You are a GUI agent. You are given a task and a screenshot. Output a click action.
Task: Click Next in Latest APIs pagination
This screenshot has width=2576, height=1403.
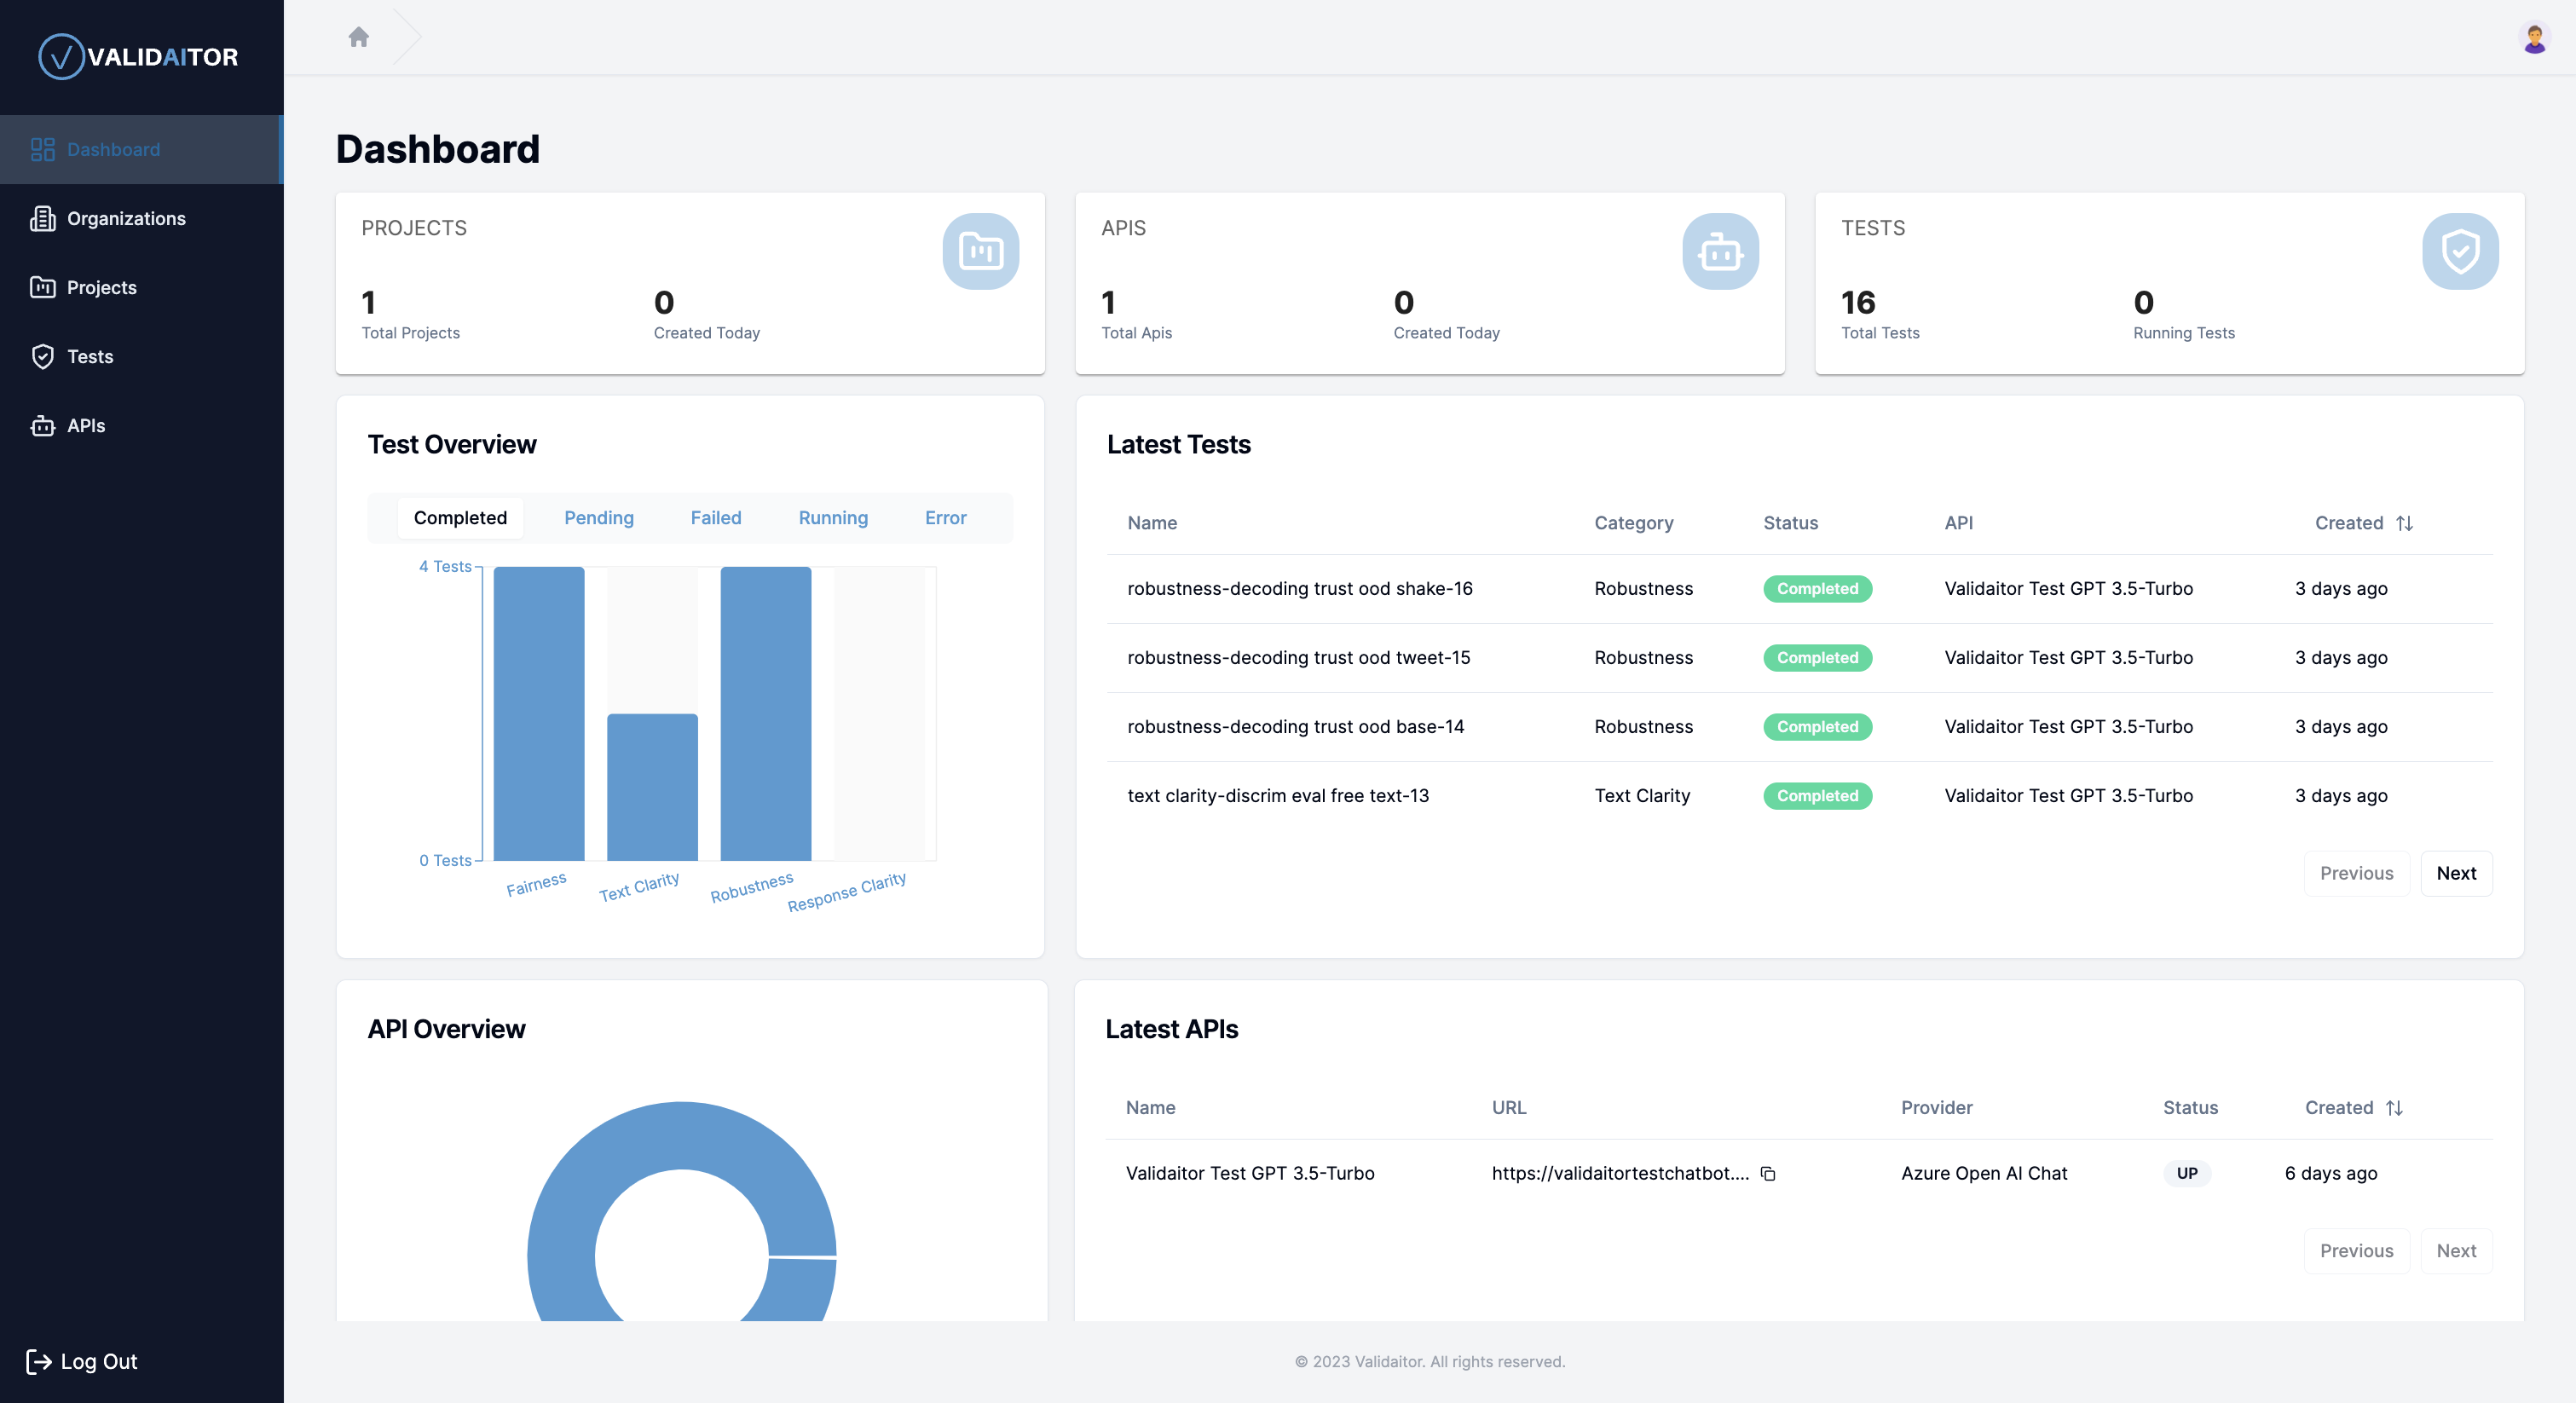click(x=2456, y=1252)
